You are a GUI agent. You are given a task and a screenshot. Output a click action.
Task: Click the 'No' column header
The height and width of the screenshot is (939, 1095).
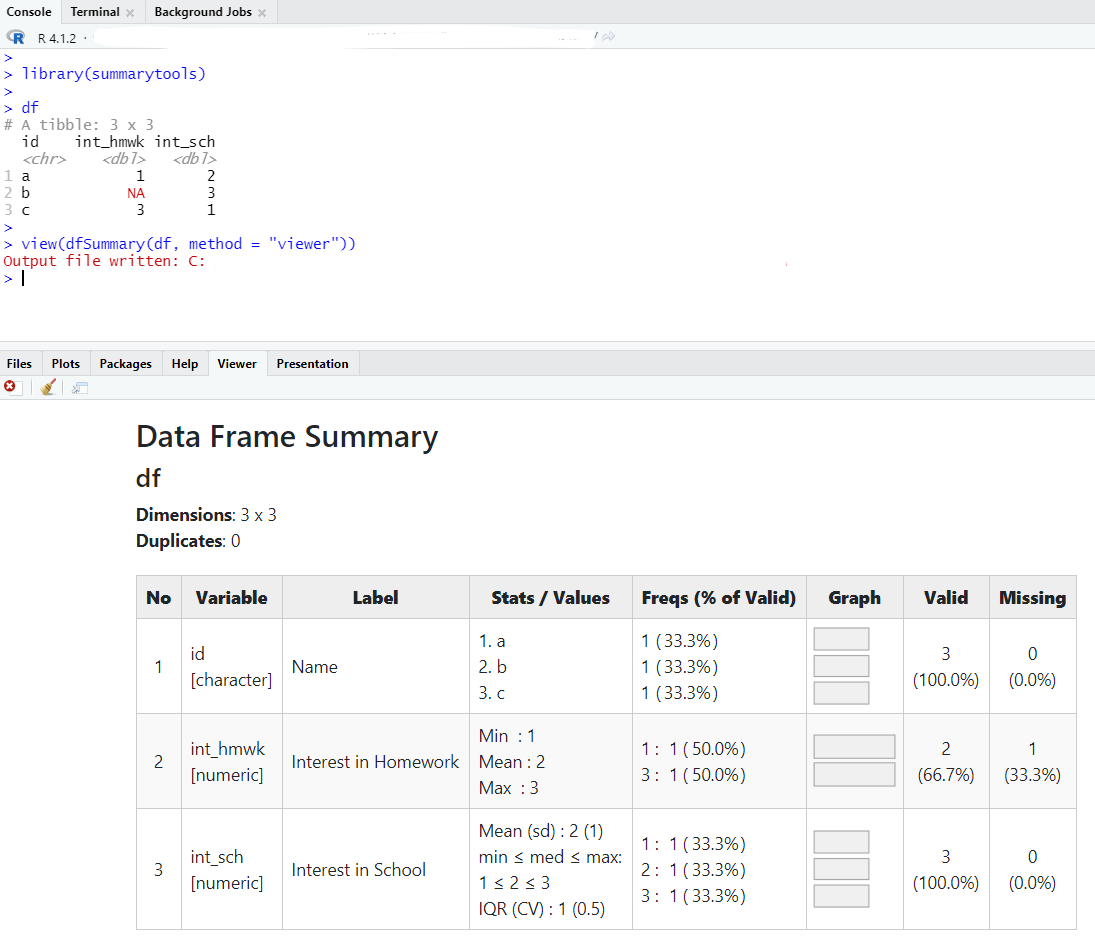[159, 598]
